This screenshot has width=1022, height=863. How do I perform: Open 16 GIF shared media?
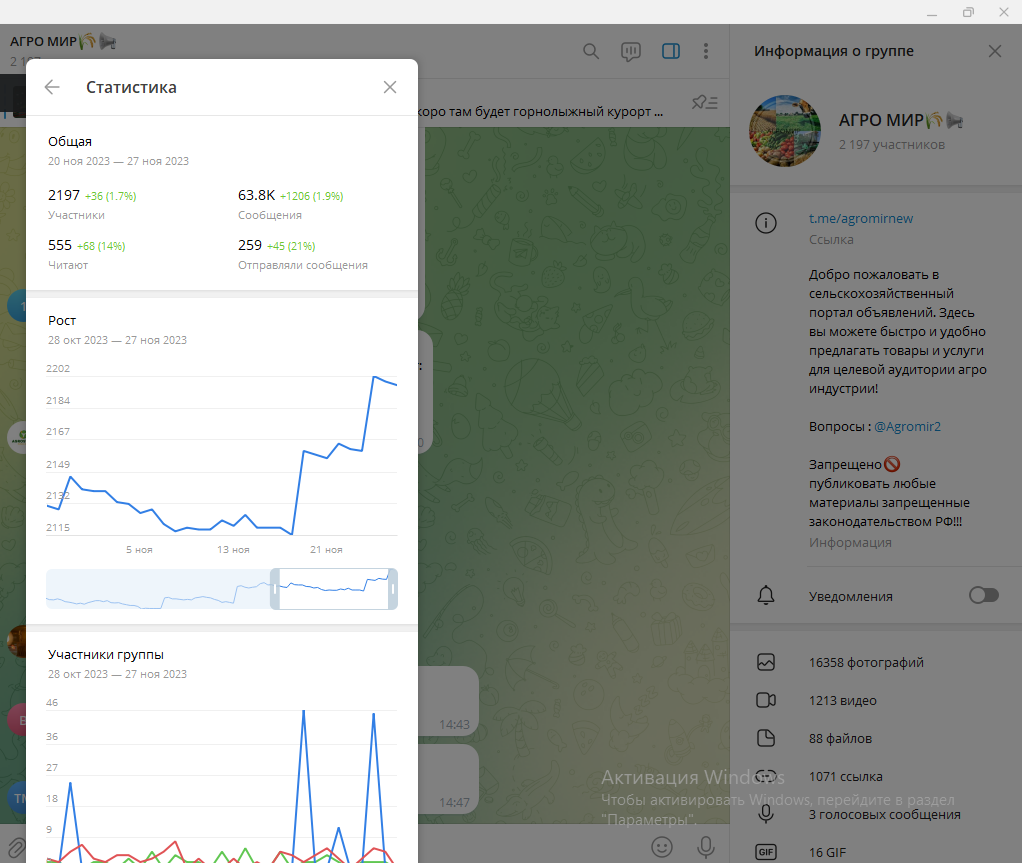(x=827, y=853)
